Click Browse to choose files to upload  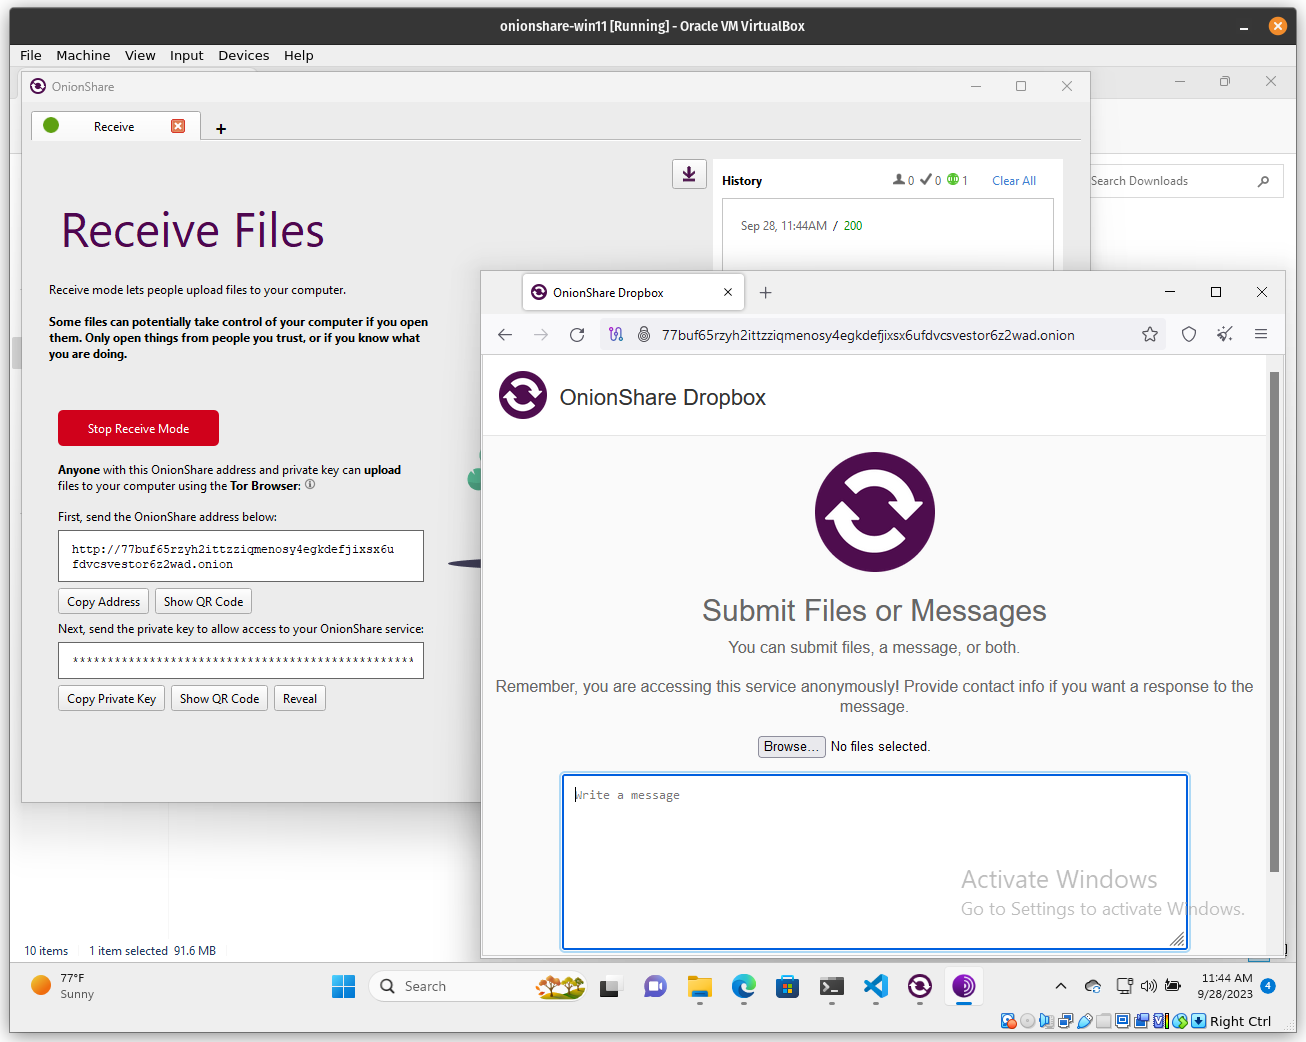(x=791, y=746)
